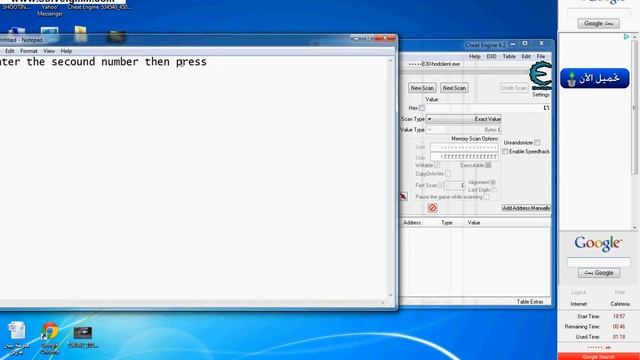Tick Enable Speedhack checkbox

coord(505,151)
